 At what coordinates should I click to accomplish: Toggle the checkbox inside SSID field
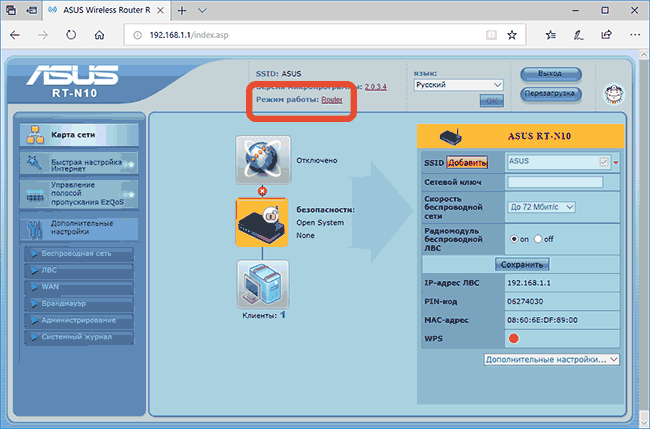coord(603,162)
